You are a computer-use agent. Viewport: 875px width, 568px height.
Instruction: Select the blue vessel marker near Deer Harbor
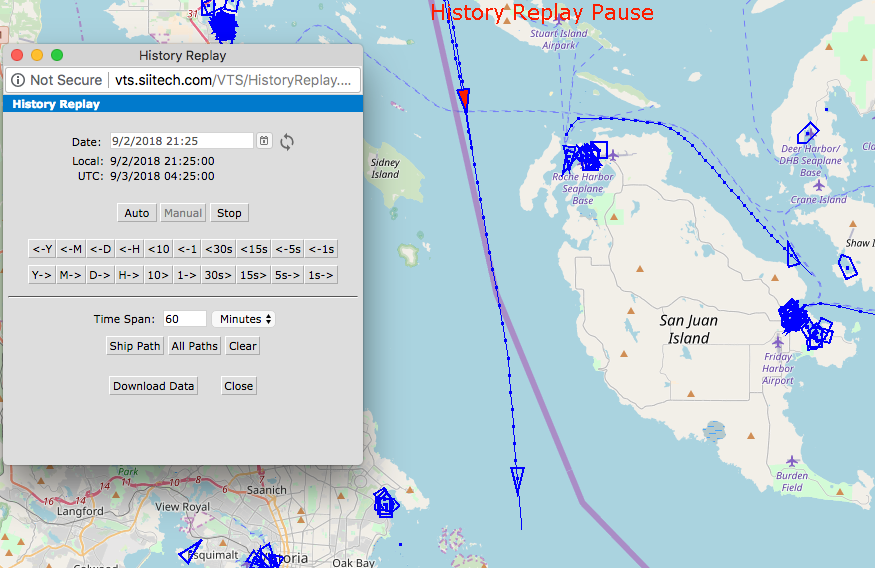(x=807, y=133)
